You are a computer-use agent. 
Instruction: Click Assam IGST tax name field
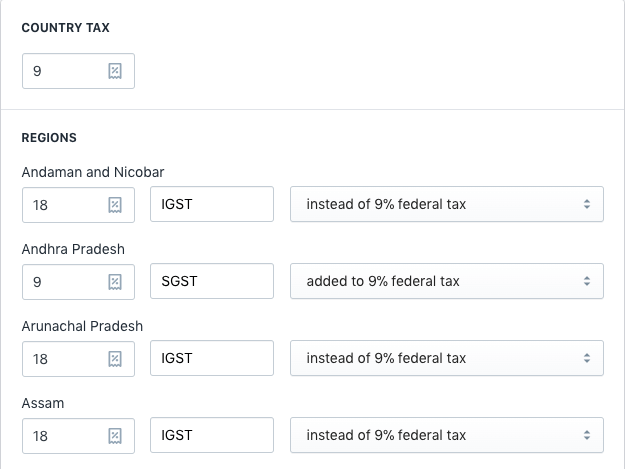coord(211,435)
